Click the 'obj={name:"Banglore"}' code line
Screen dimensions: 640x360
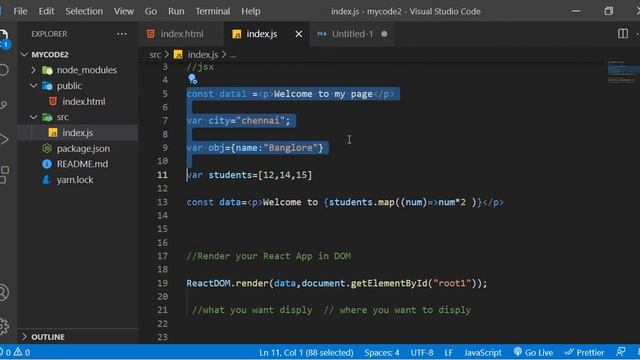(x=266, y=148)
